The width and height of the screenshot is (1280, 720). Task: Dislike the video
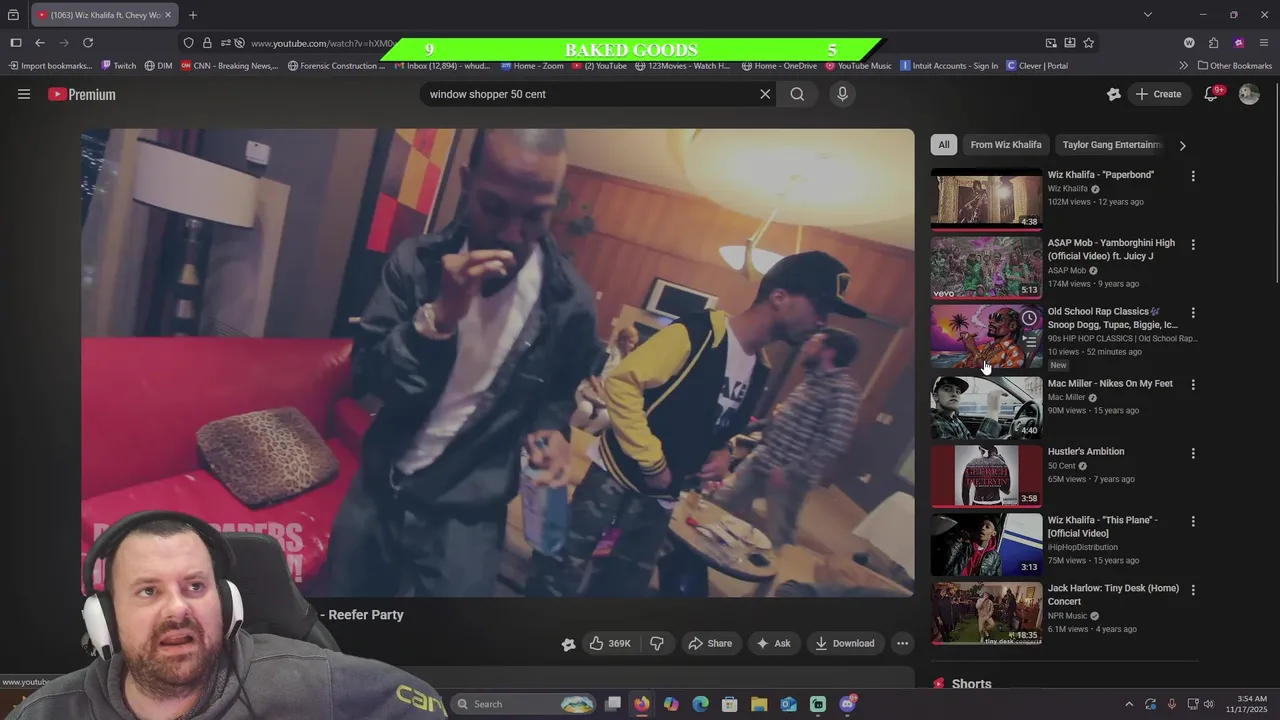point(657,643)
